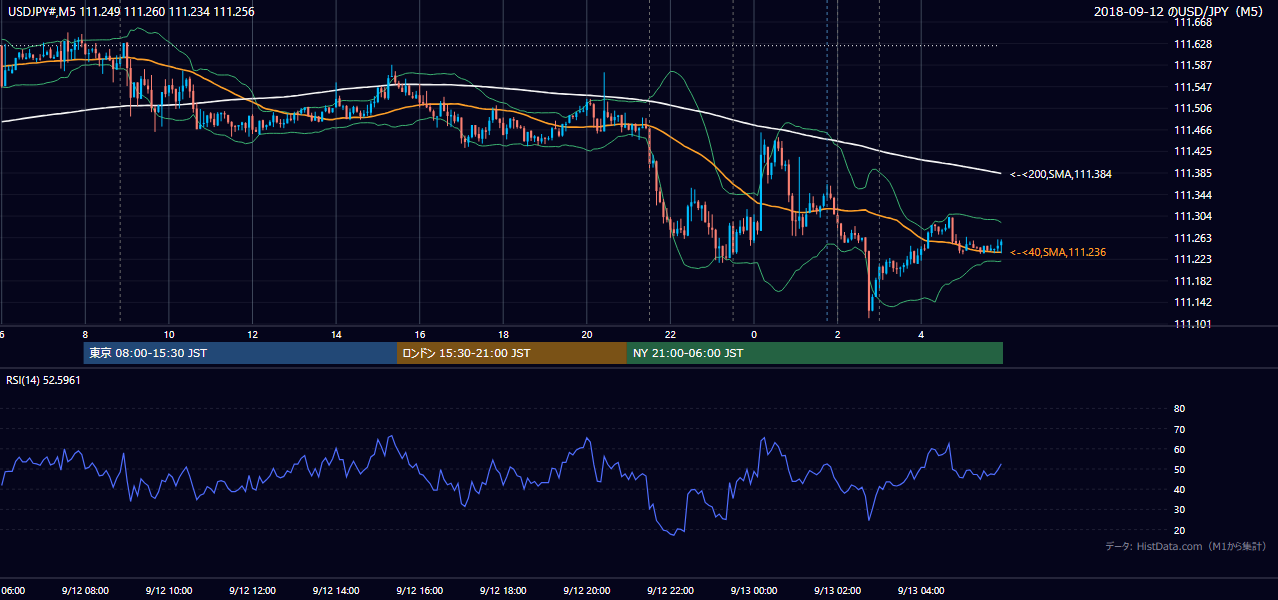1278x600 pixels.
Task: Click the RSI(14) 52.5961 indicator label
Action: pos(43,380)
